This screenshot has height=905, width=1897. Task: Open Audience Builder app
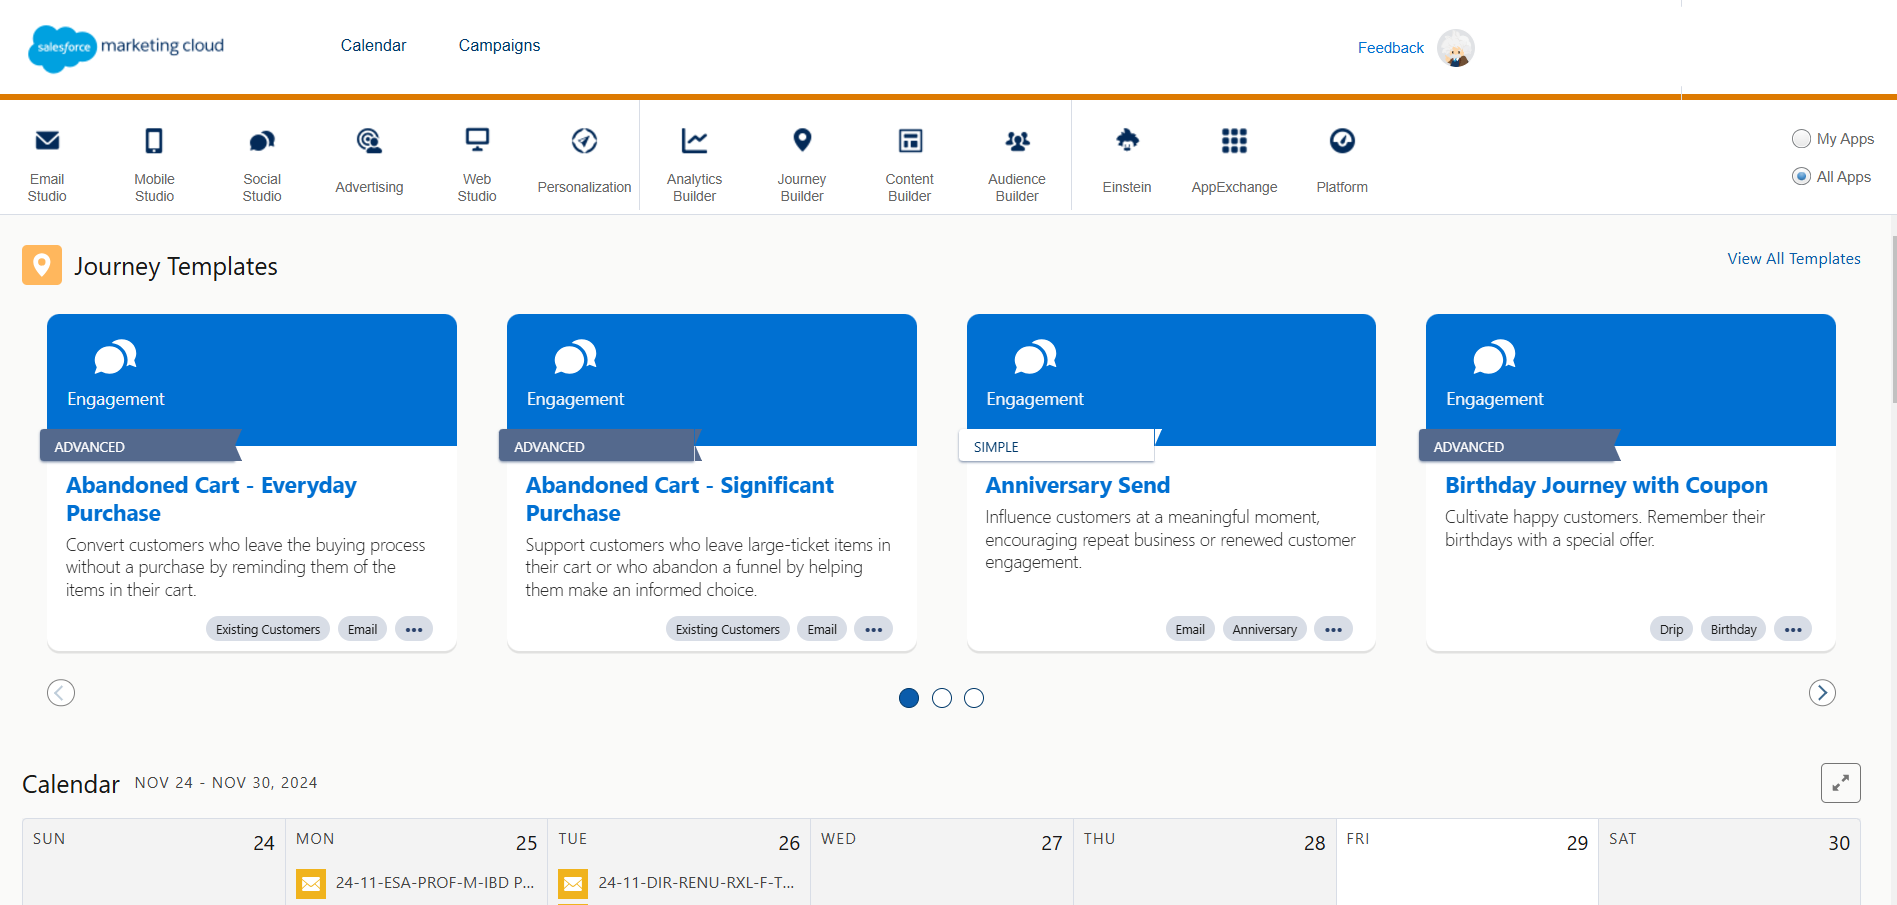point(1017,165)
